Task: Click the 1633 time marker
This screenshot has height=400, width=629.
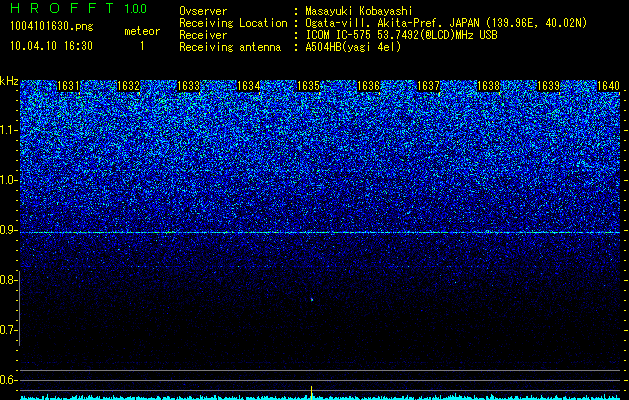Action: click(188, 86)
